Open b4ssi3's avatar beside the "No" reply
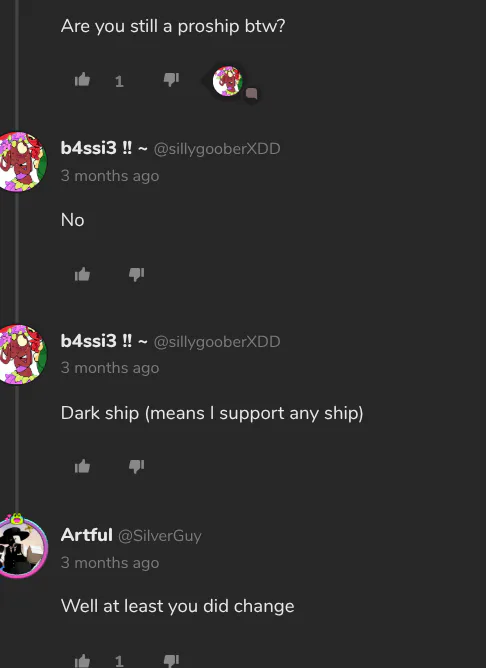 tap(21, 162)
